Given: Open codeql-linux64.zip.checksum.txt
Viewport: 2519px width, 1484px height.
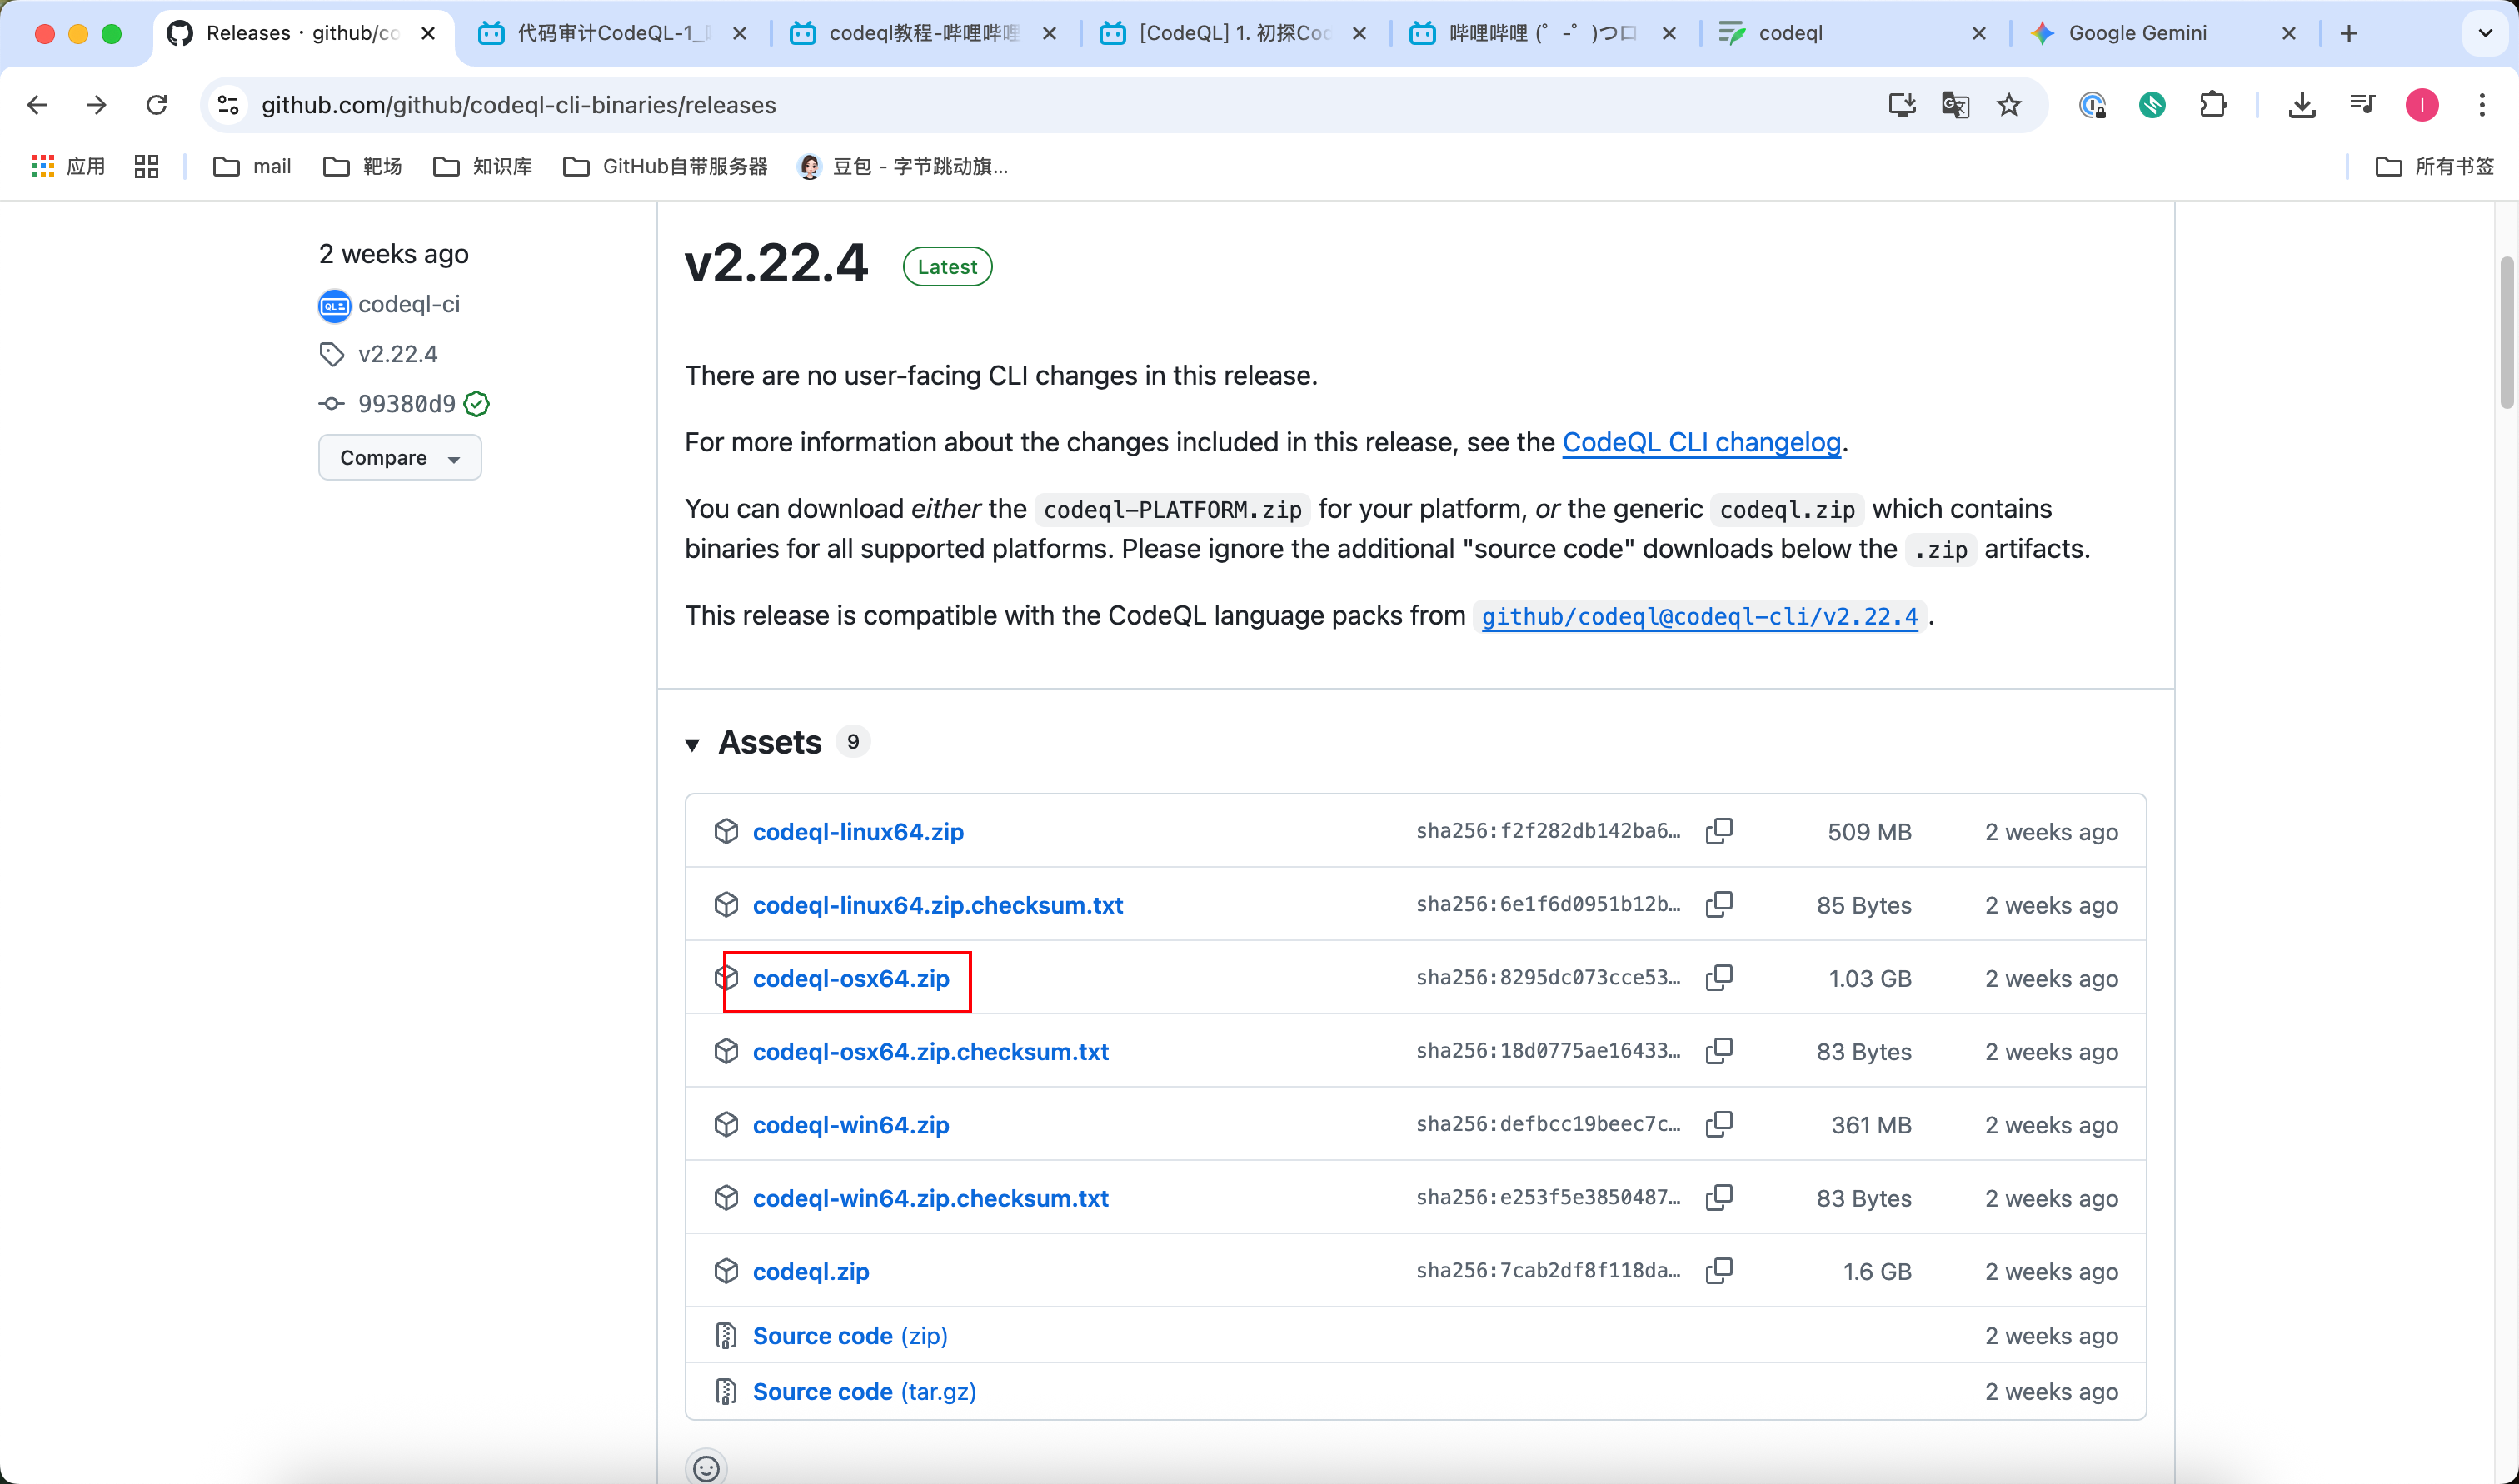Looking at the screenshot, I should 938,905.
